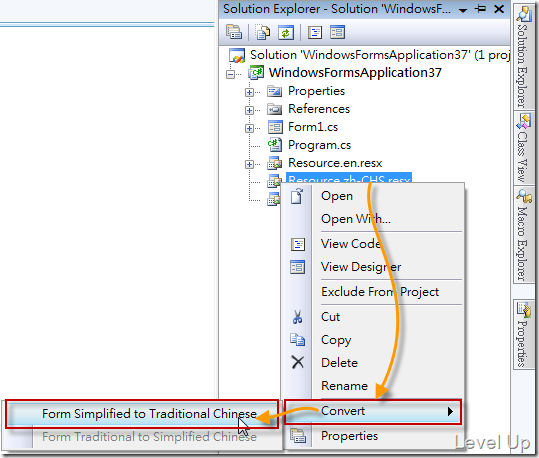Image resolution: width=539 pixels, height=458 pixels.
Task: Open the Properties side tab
Action: (523, 335)
